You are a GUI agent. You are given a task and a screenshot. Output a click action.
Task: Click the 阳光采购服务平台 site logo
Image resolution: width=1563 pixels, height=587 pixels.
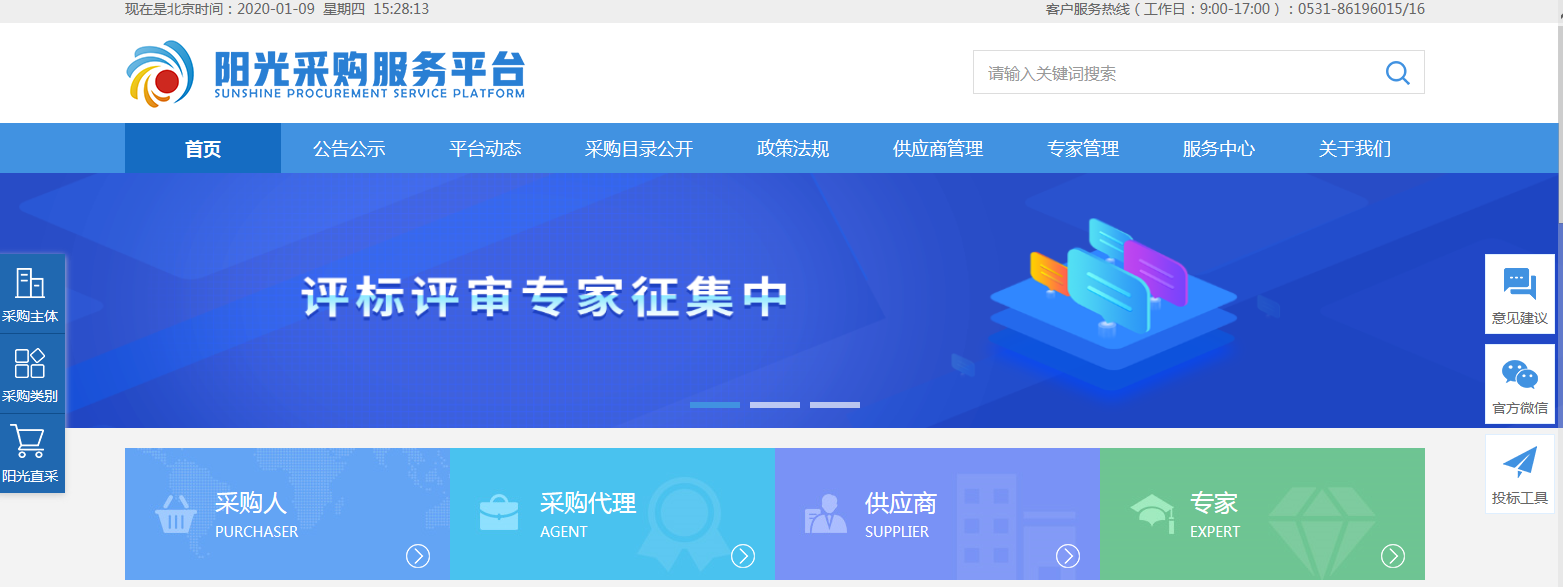(x=325, y=72)
